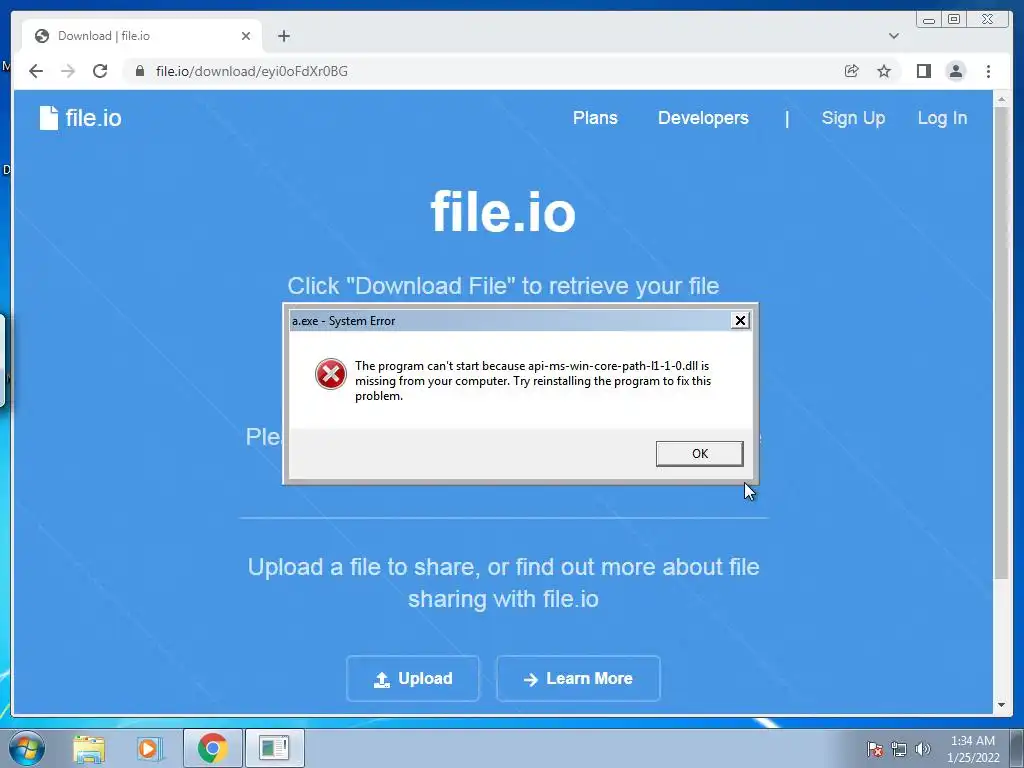Click the page scrollbar down arrow
Viewport: 1024px width, 768px height.
(1001, 705)
